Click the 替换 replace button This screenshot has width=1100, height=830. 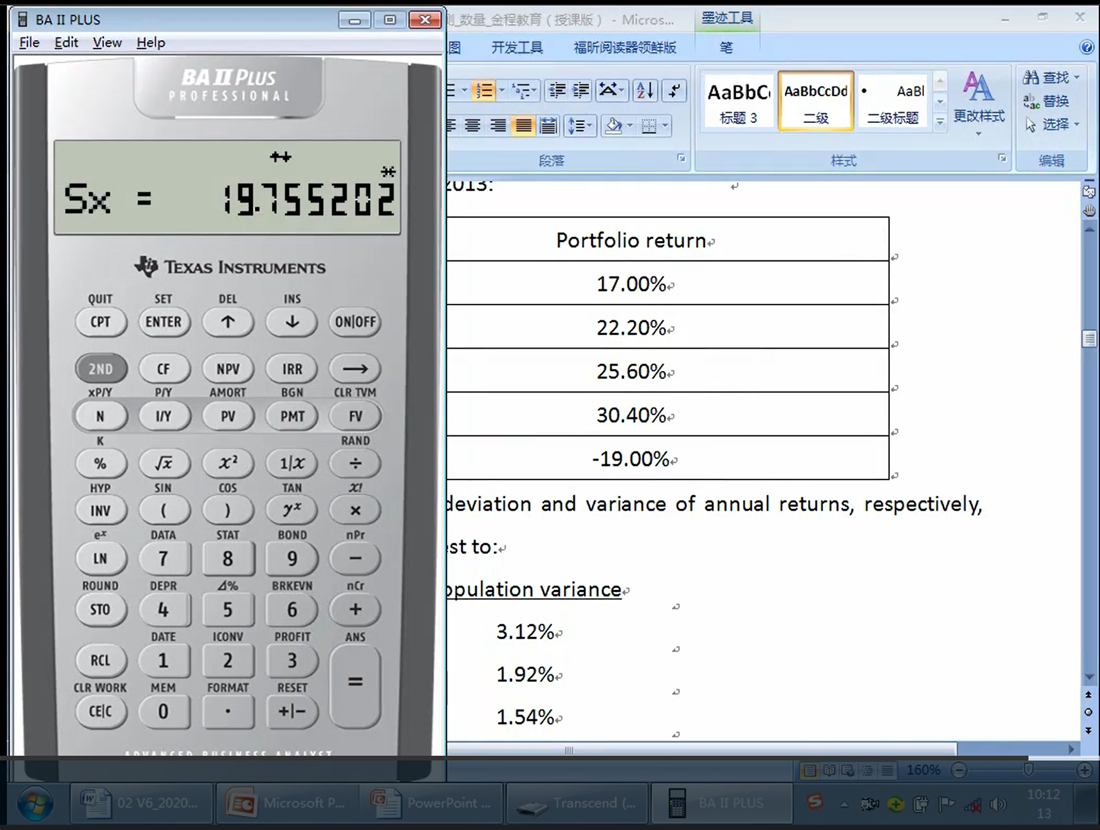pyautogui.click(x=1046, y=101)
